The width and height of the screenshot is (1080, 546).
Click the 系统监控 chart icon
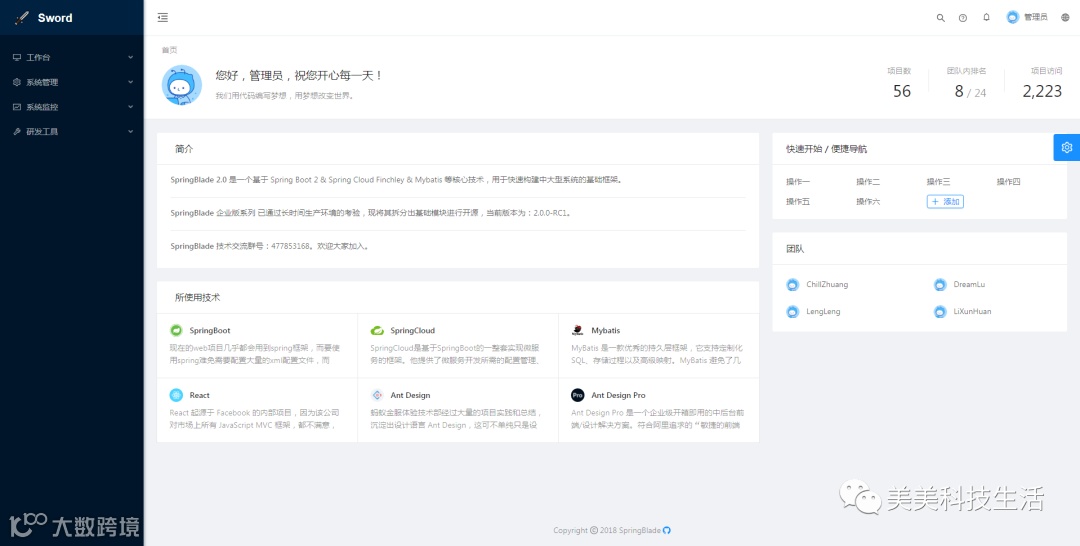tap(17, 107)
